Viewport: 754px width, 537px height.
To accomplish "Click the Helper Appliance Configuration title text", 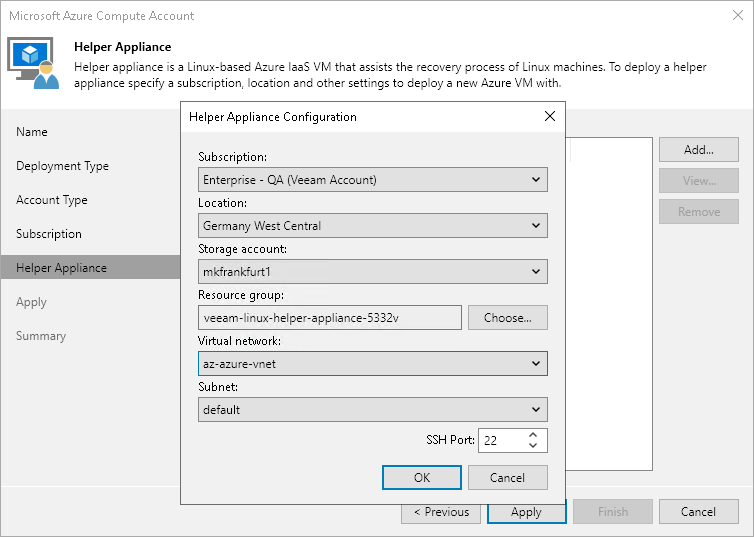I will click(x=273, y=117).
